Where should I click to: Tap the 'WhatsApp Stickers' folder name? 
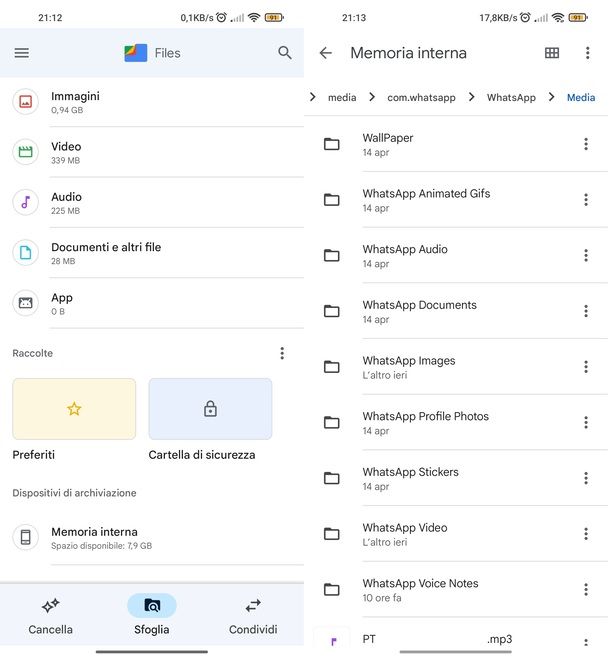click(411, 472)
